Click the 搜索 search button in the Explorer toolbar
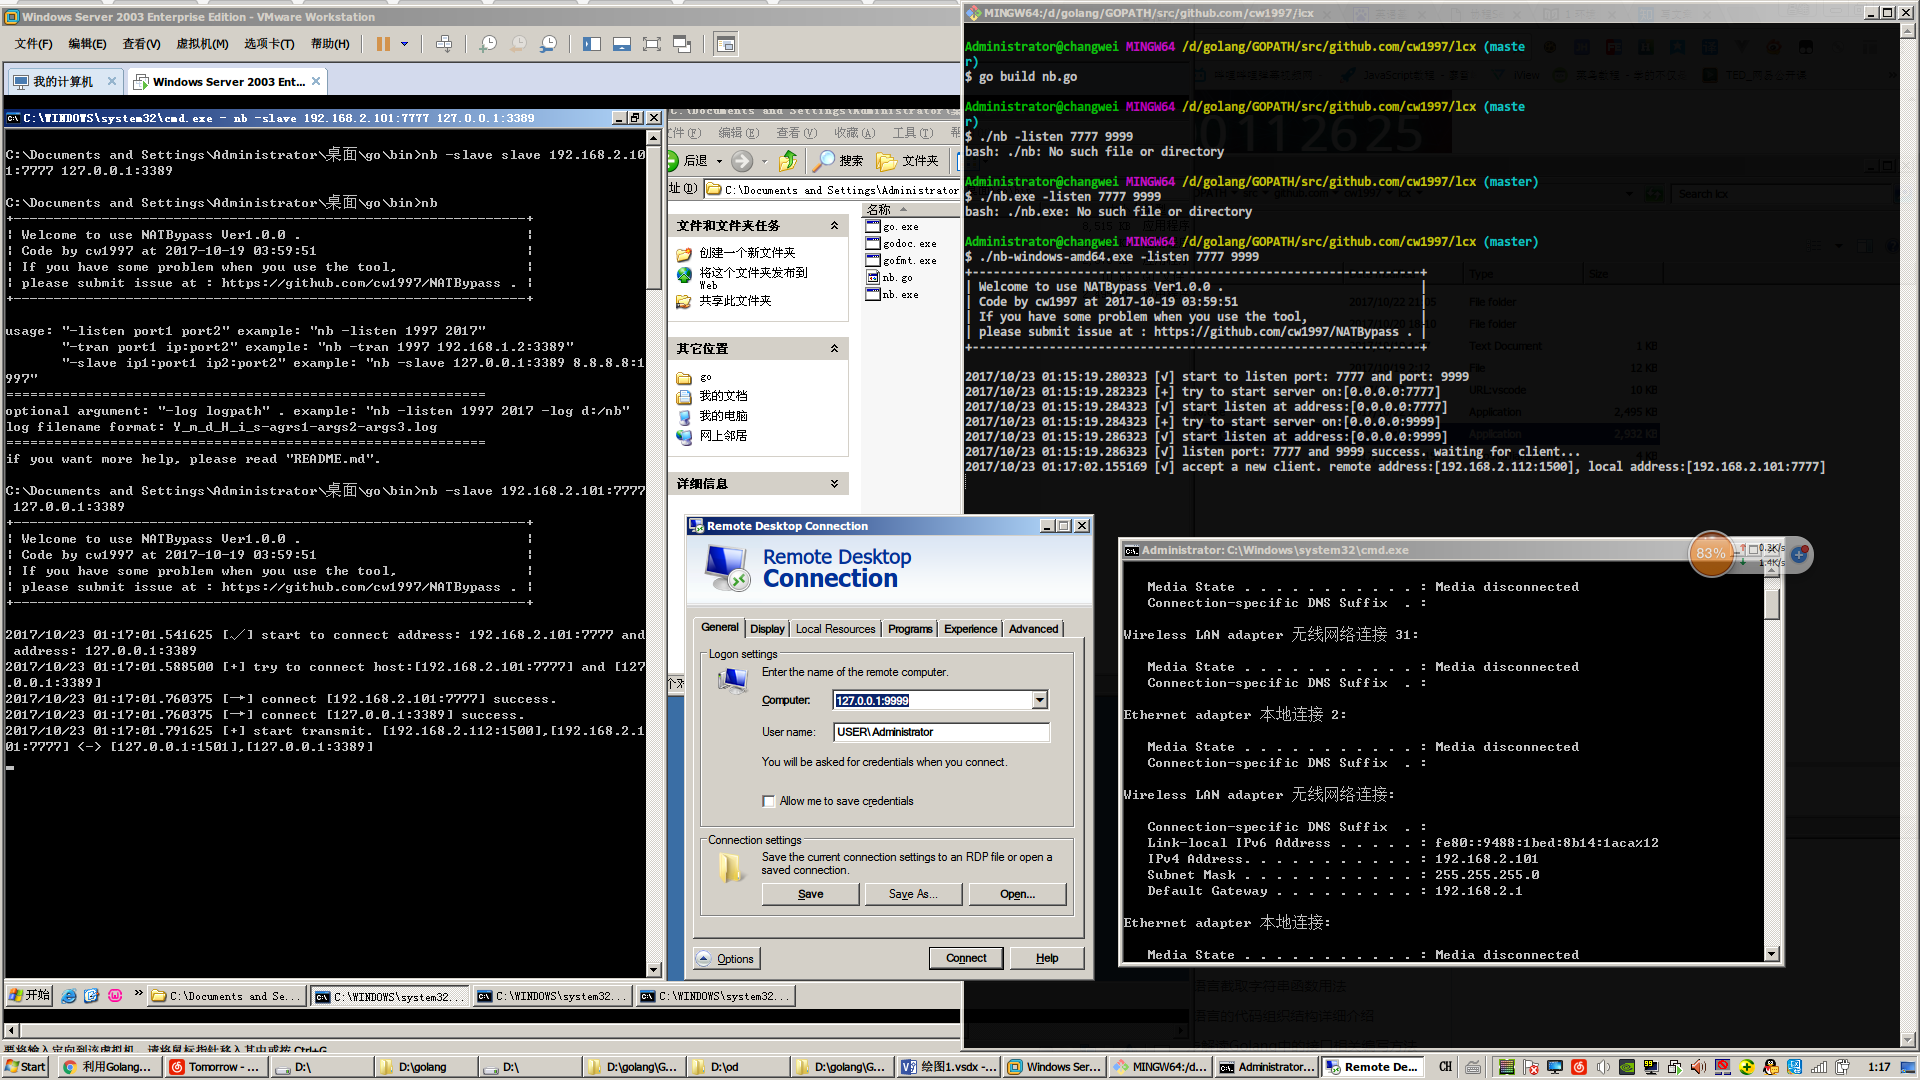 coord(839,160)
